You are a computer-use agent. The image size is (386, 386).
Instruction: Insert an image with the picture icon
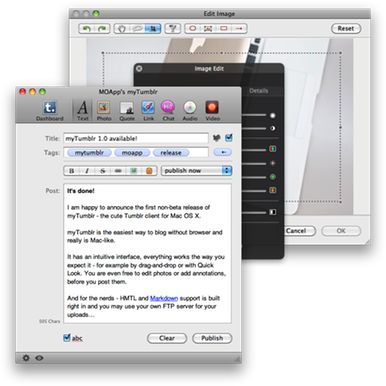click(133, 171)
